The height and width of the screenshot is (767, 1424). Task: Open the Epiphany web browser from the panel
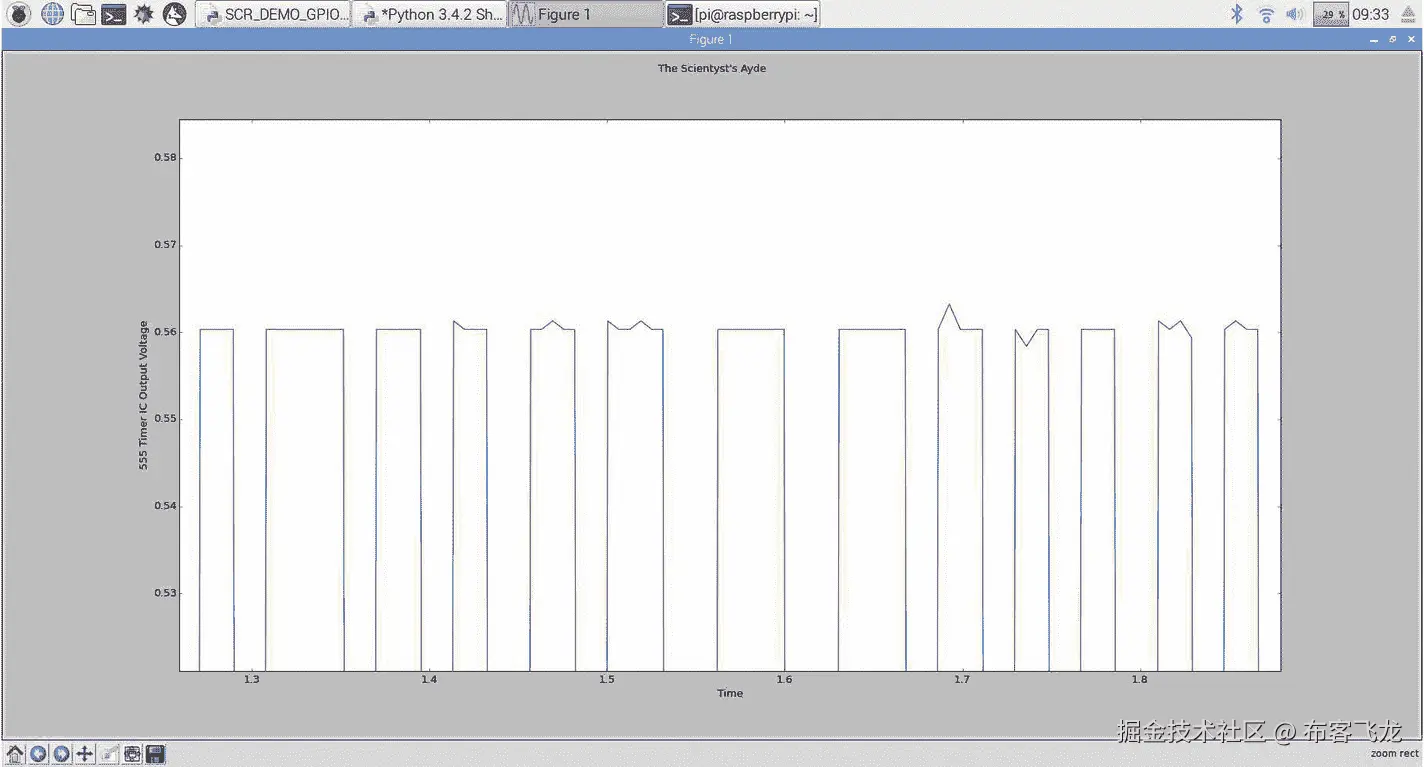pos(51,14)
